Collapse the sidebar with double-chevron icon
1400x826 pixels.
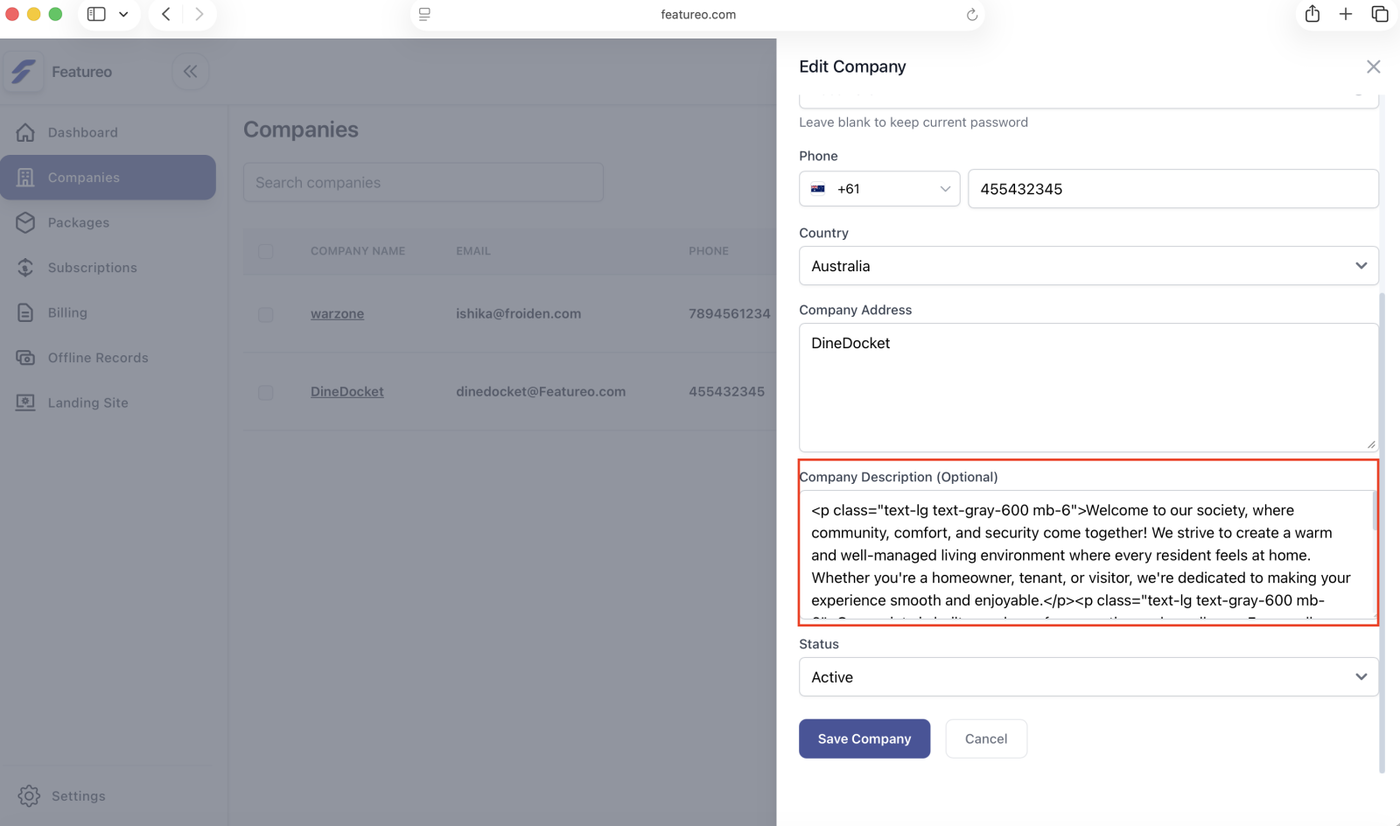(x=190, y=72)
